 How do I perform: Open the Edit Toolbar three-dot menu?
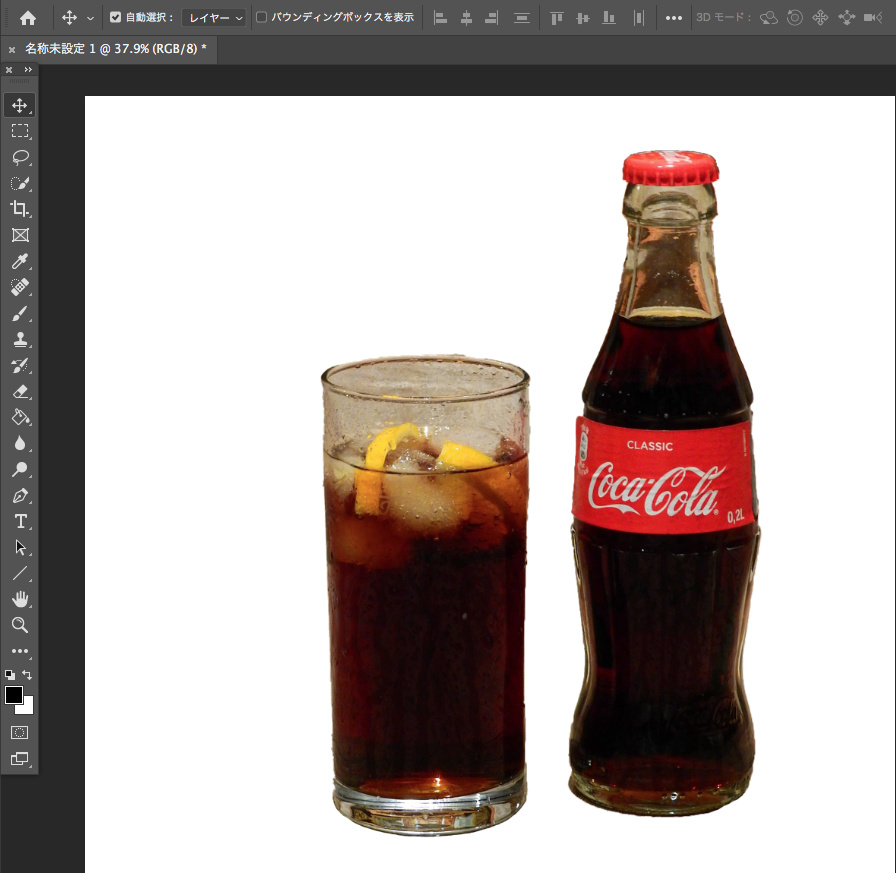point(20,651)
